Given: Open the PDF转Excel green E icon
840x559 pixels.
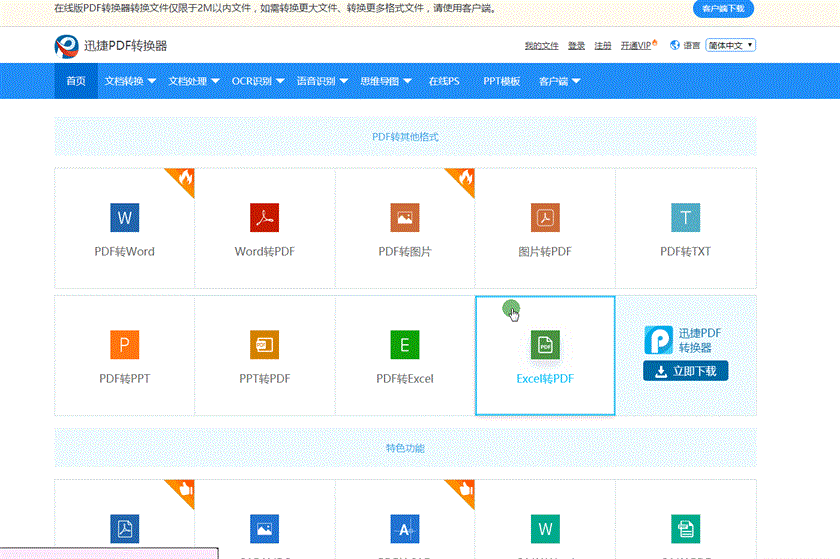Looking at the screenshot, I should click(x=405, y=346).
